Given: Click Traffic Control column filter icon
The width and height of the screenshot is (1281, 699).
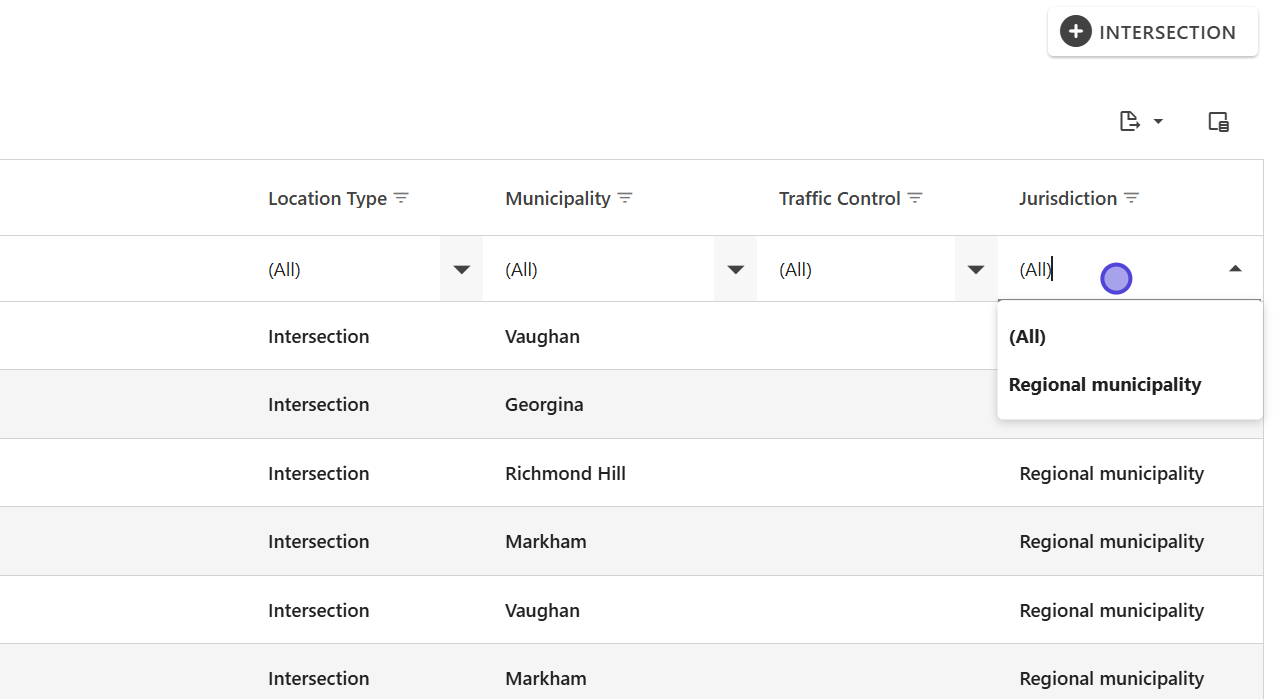Looking at the screenshot, I should (x=915, y=198).
